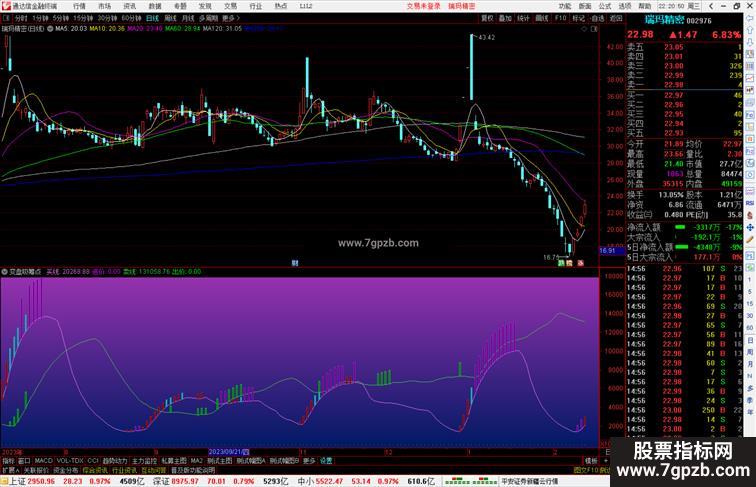Click the indicator pane settings icon beside 变盘抄筹点
This screenshot has height=487, width=756.
pyautogui.click(x=4, y=272)
